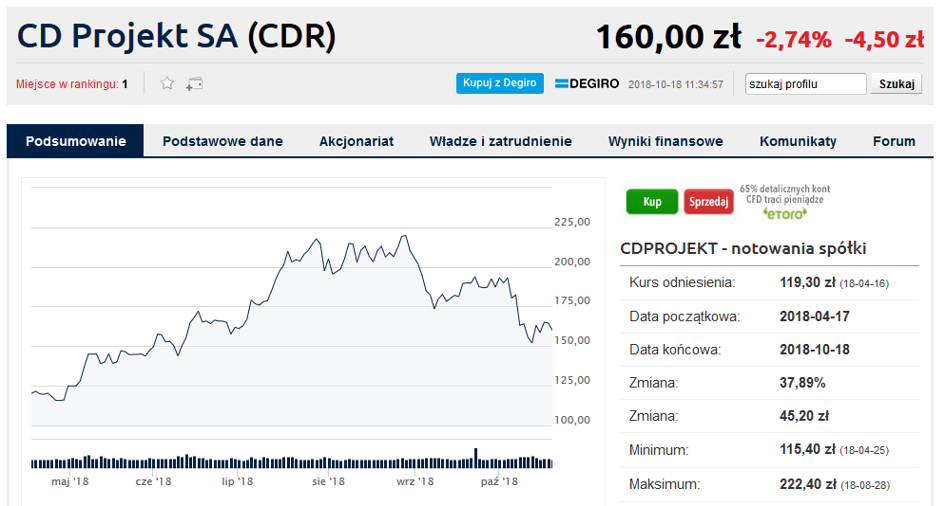Click Kupuj z Degiro button
The width and height of the screenshot is (945, 506).
tap(500, 83)
